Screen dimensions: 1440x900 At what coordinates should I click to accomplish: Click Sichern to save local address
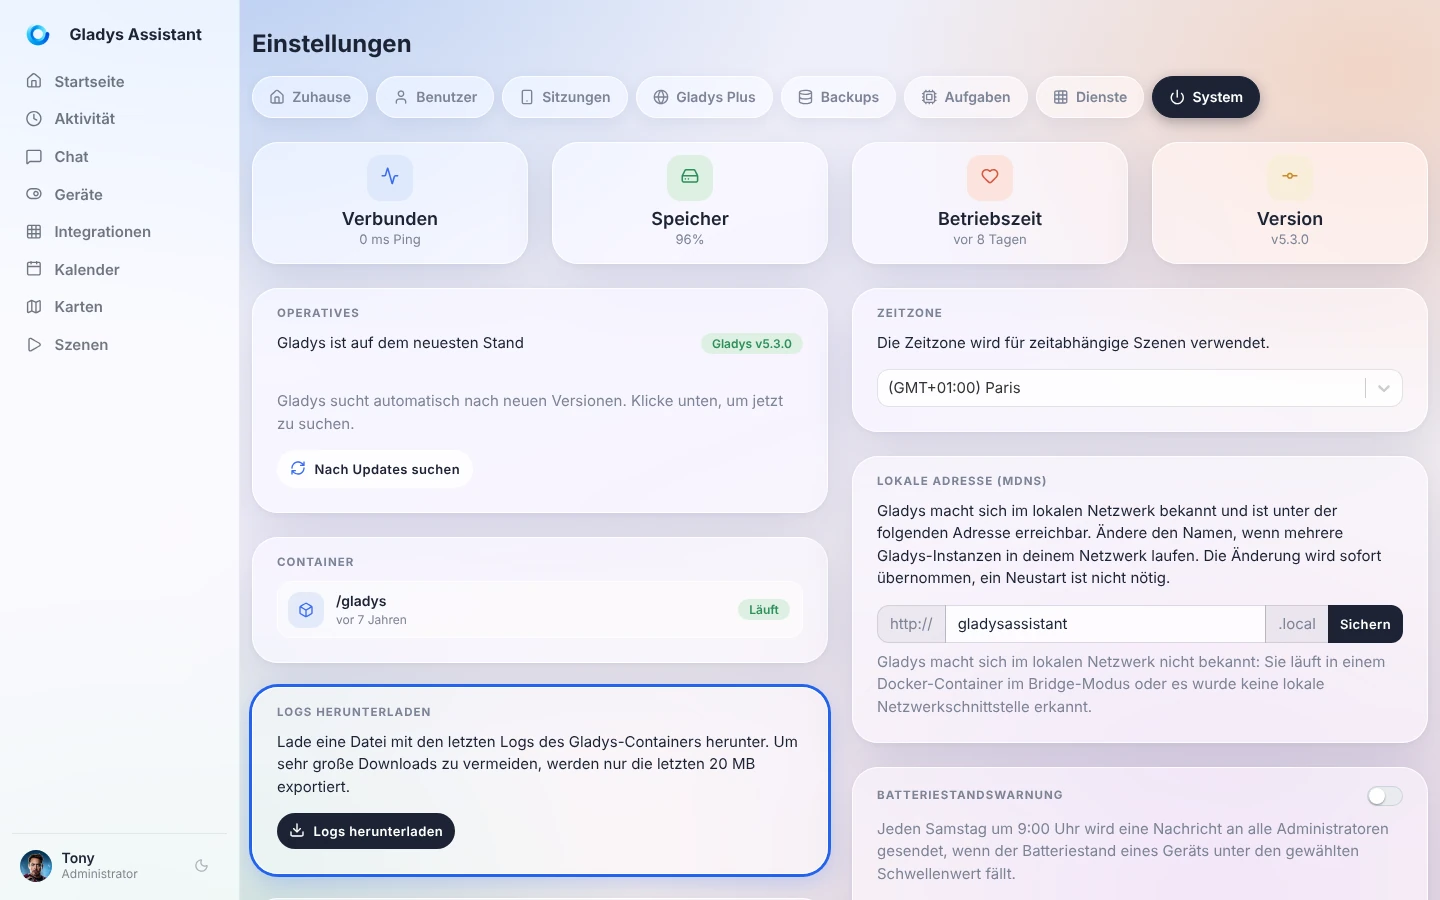point(1365,624)
